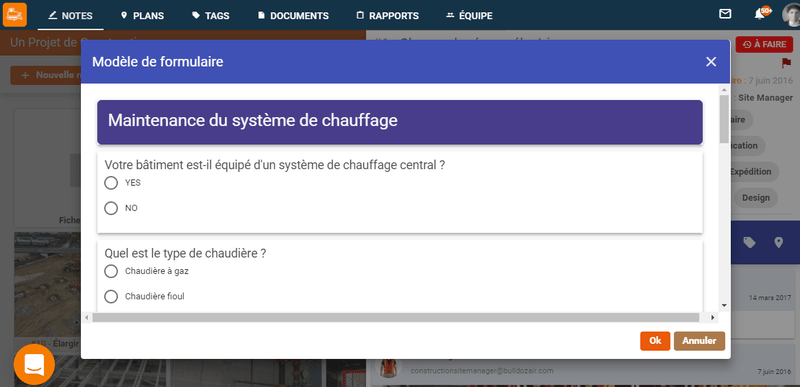Close the Modèle de formulaire dialog

711,62
